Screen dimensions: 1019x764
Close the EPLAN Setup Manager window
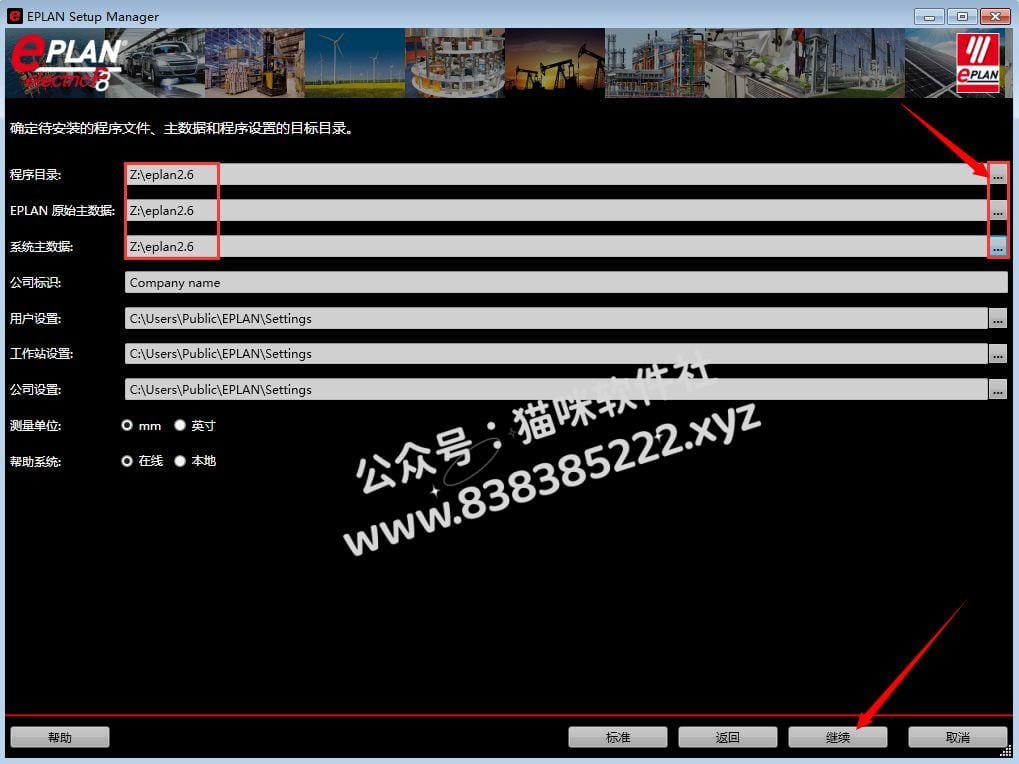(995, 16)
